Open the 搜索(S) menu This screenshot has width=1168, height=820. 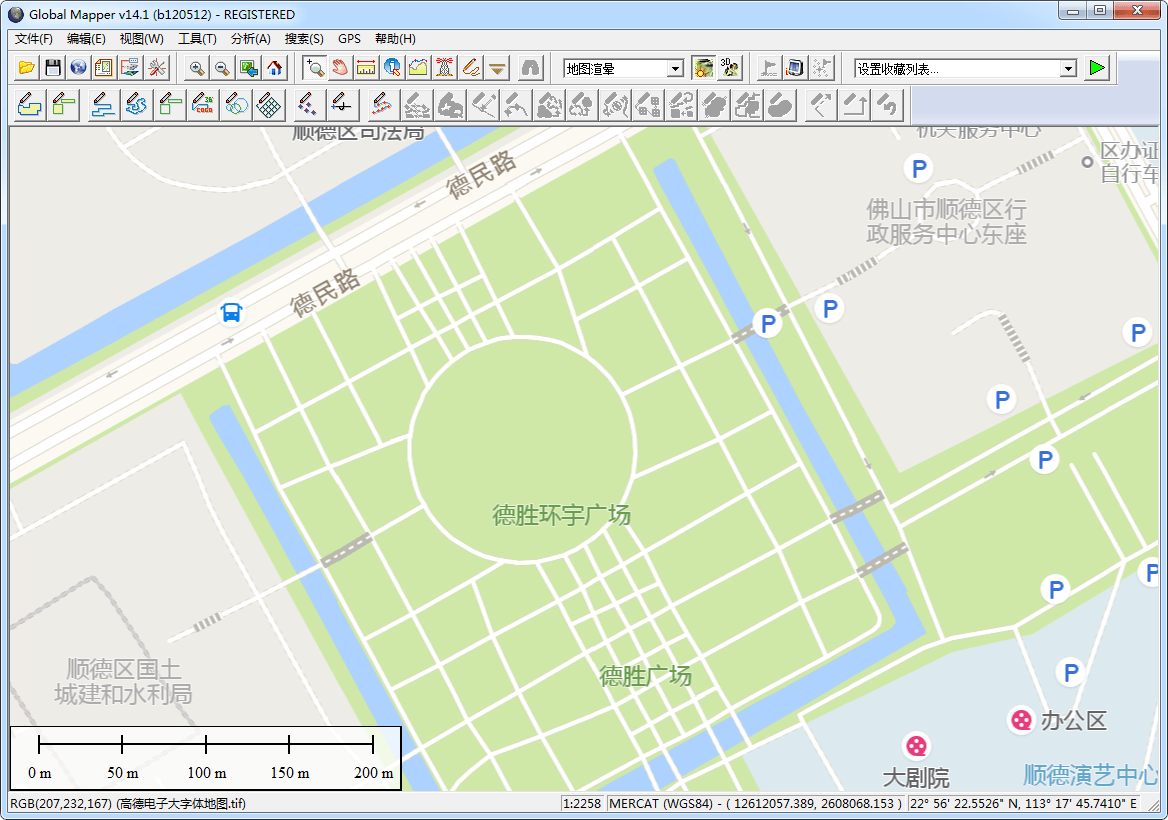pyautogui.click(x=304, y=39)
